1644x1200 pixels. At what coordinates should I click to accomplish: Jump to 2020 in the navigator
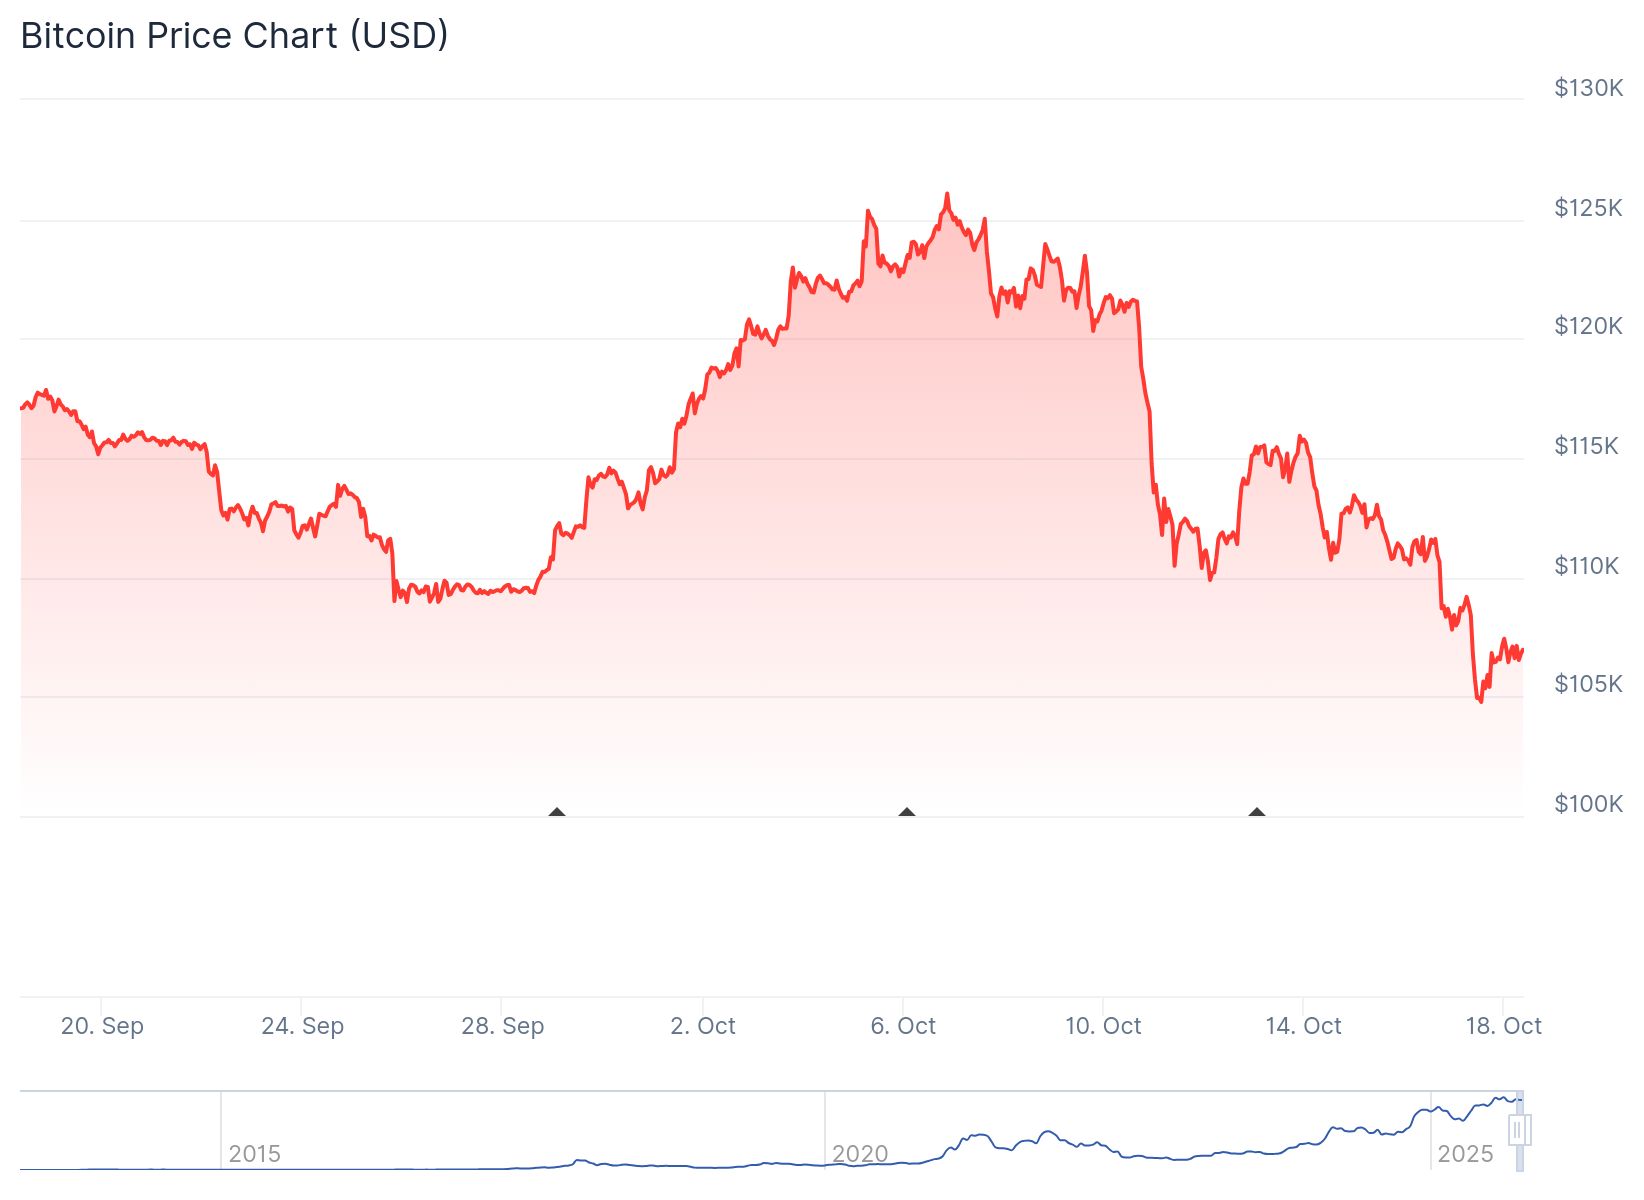coord(860,1154)
